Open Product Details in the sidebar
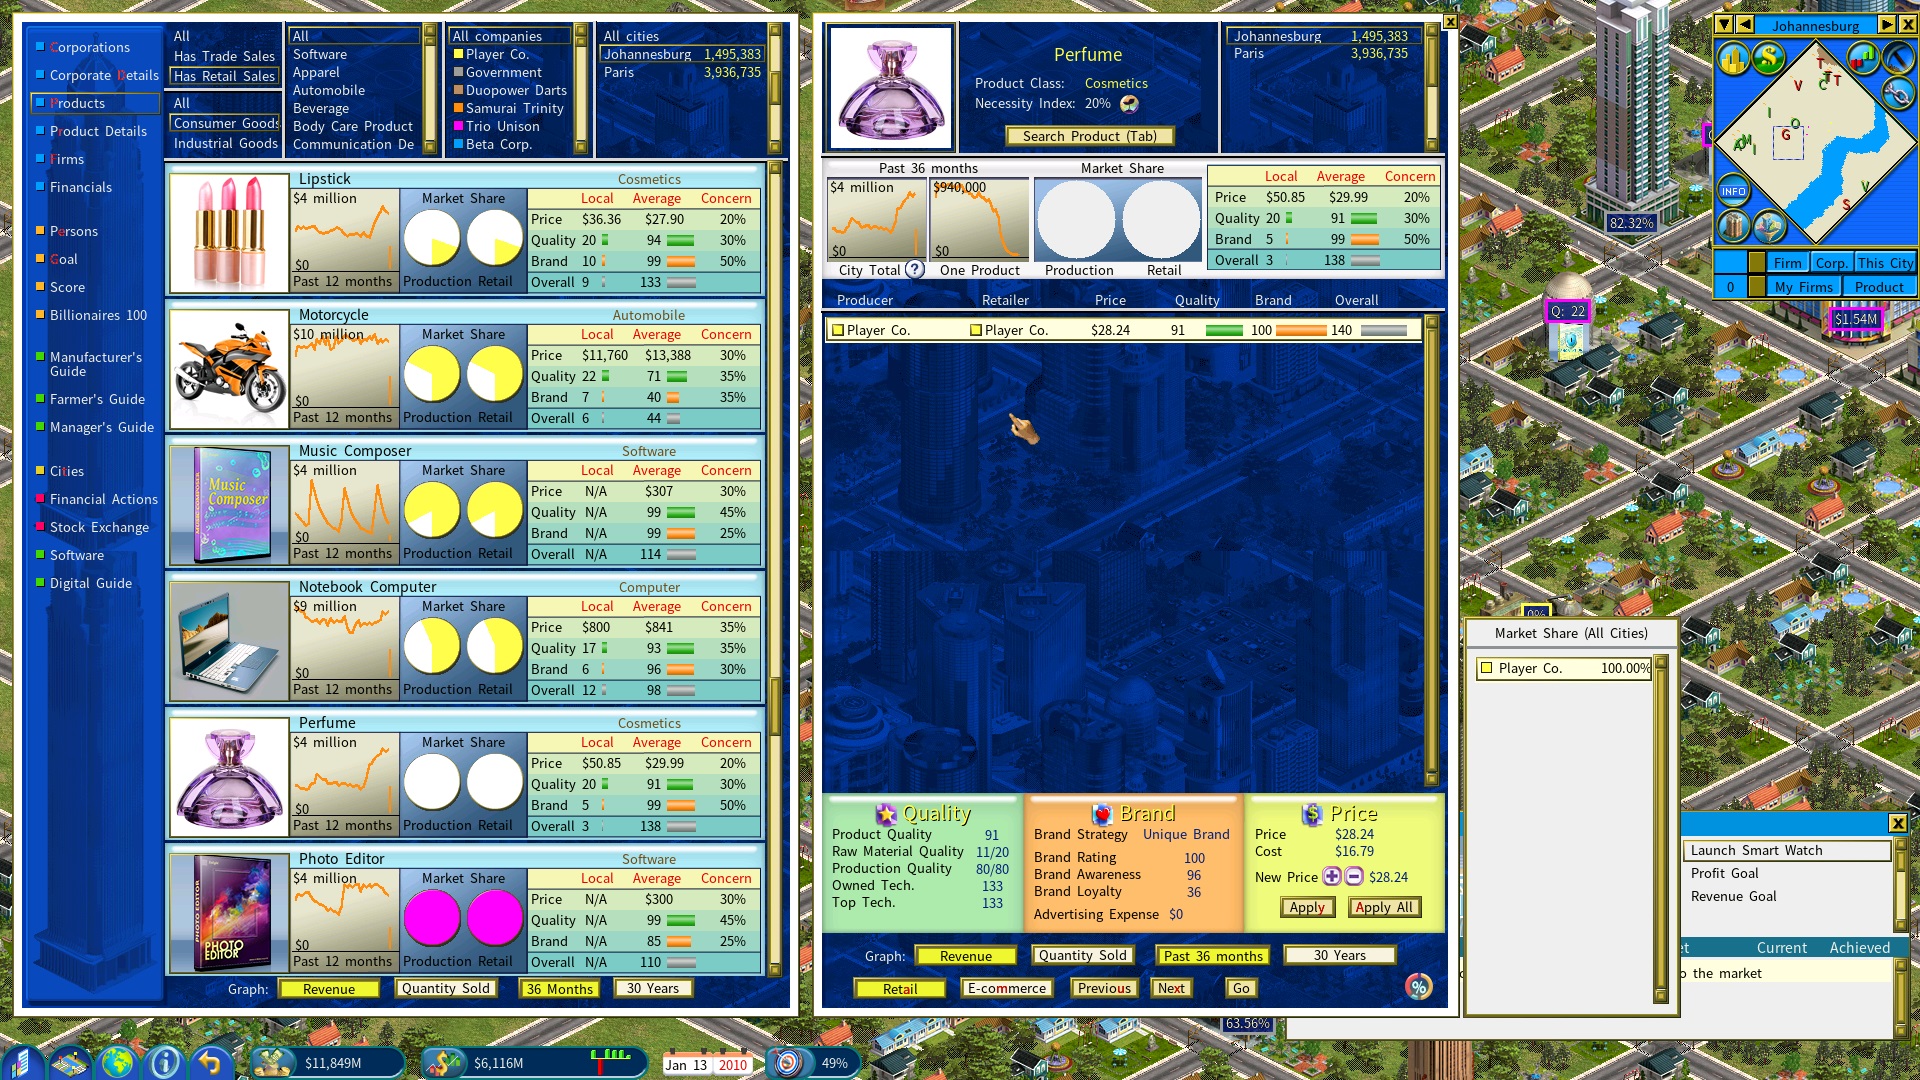Viewport: 1920px width, 1080px height. [98, 131]
